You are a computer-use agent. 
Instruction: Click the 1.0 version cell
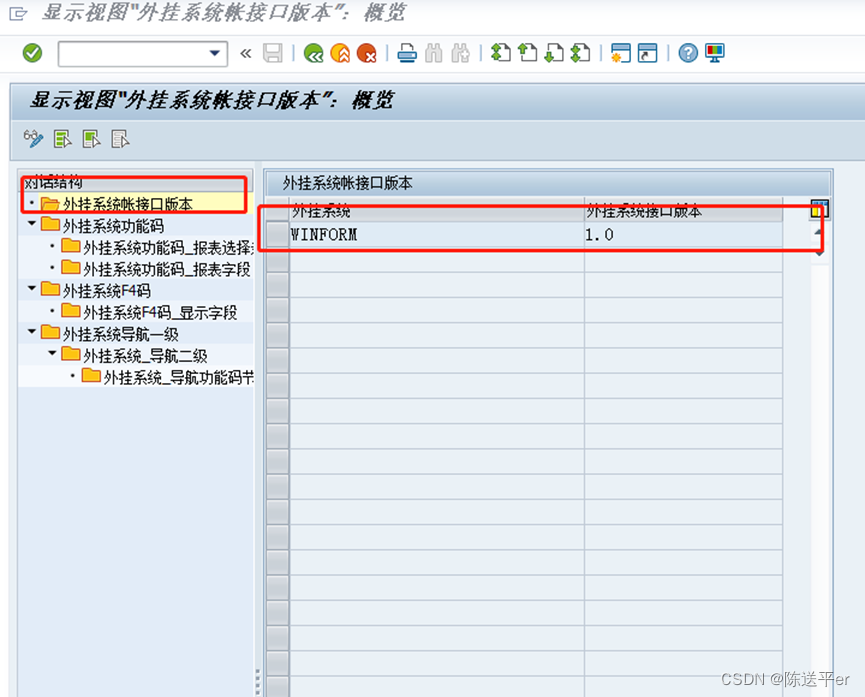click(x=683, y=235)
